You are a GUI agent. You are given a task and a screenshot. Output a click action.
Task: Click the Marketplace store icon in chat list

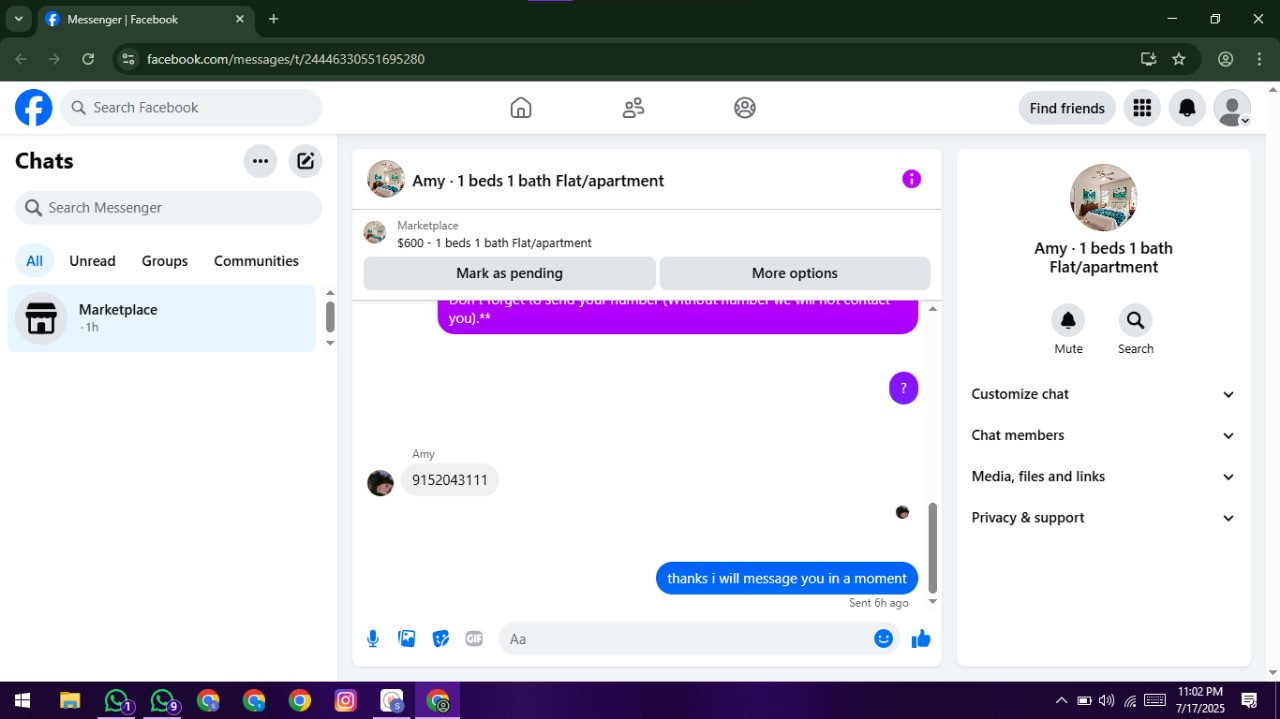(41, 318)
